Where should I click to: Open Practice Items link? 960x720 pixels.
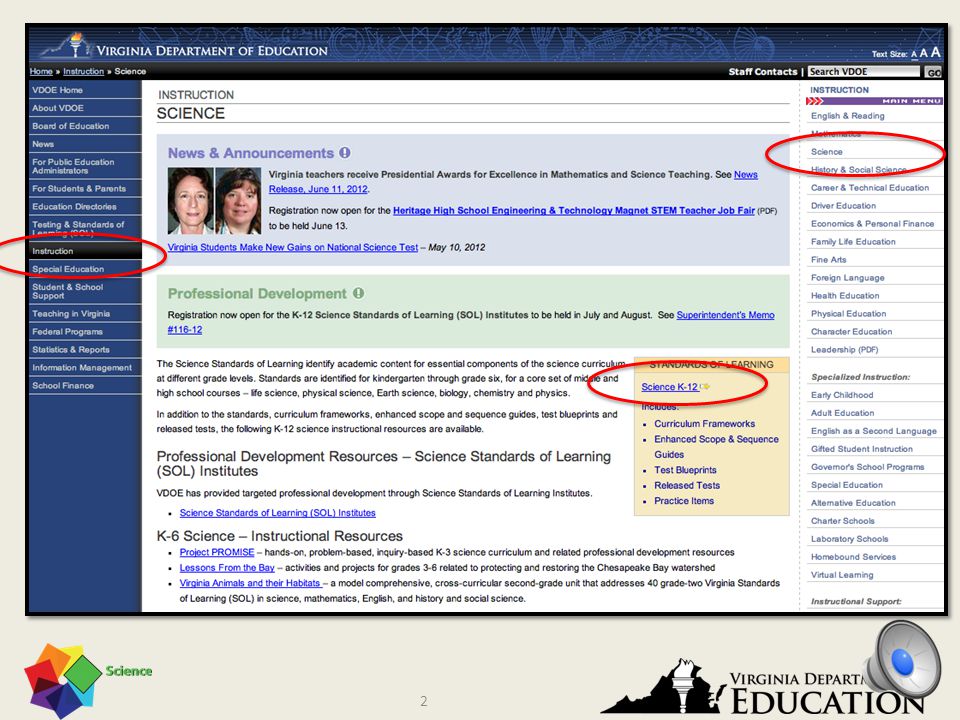684,501
